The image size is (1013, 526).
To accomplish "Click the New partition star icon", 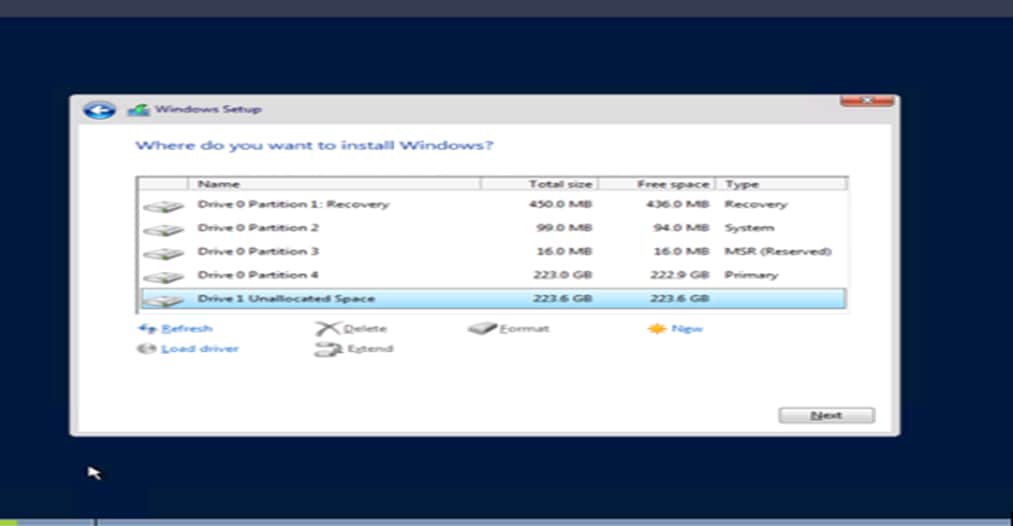I will [656, 328].
